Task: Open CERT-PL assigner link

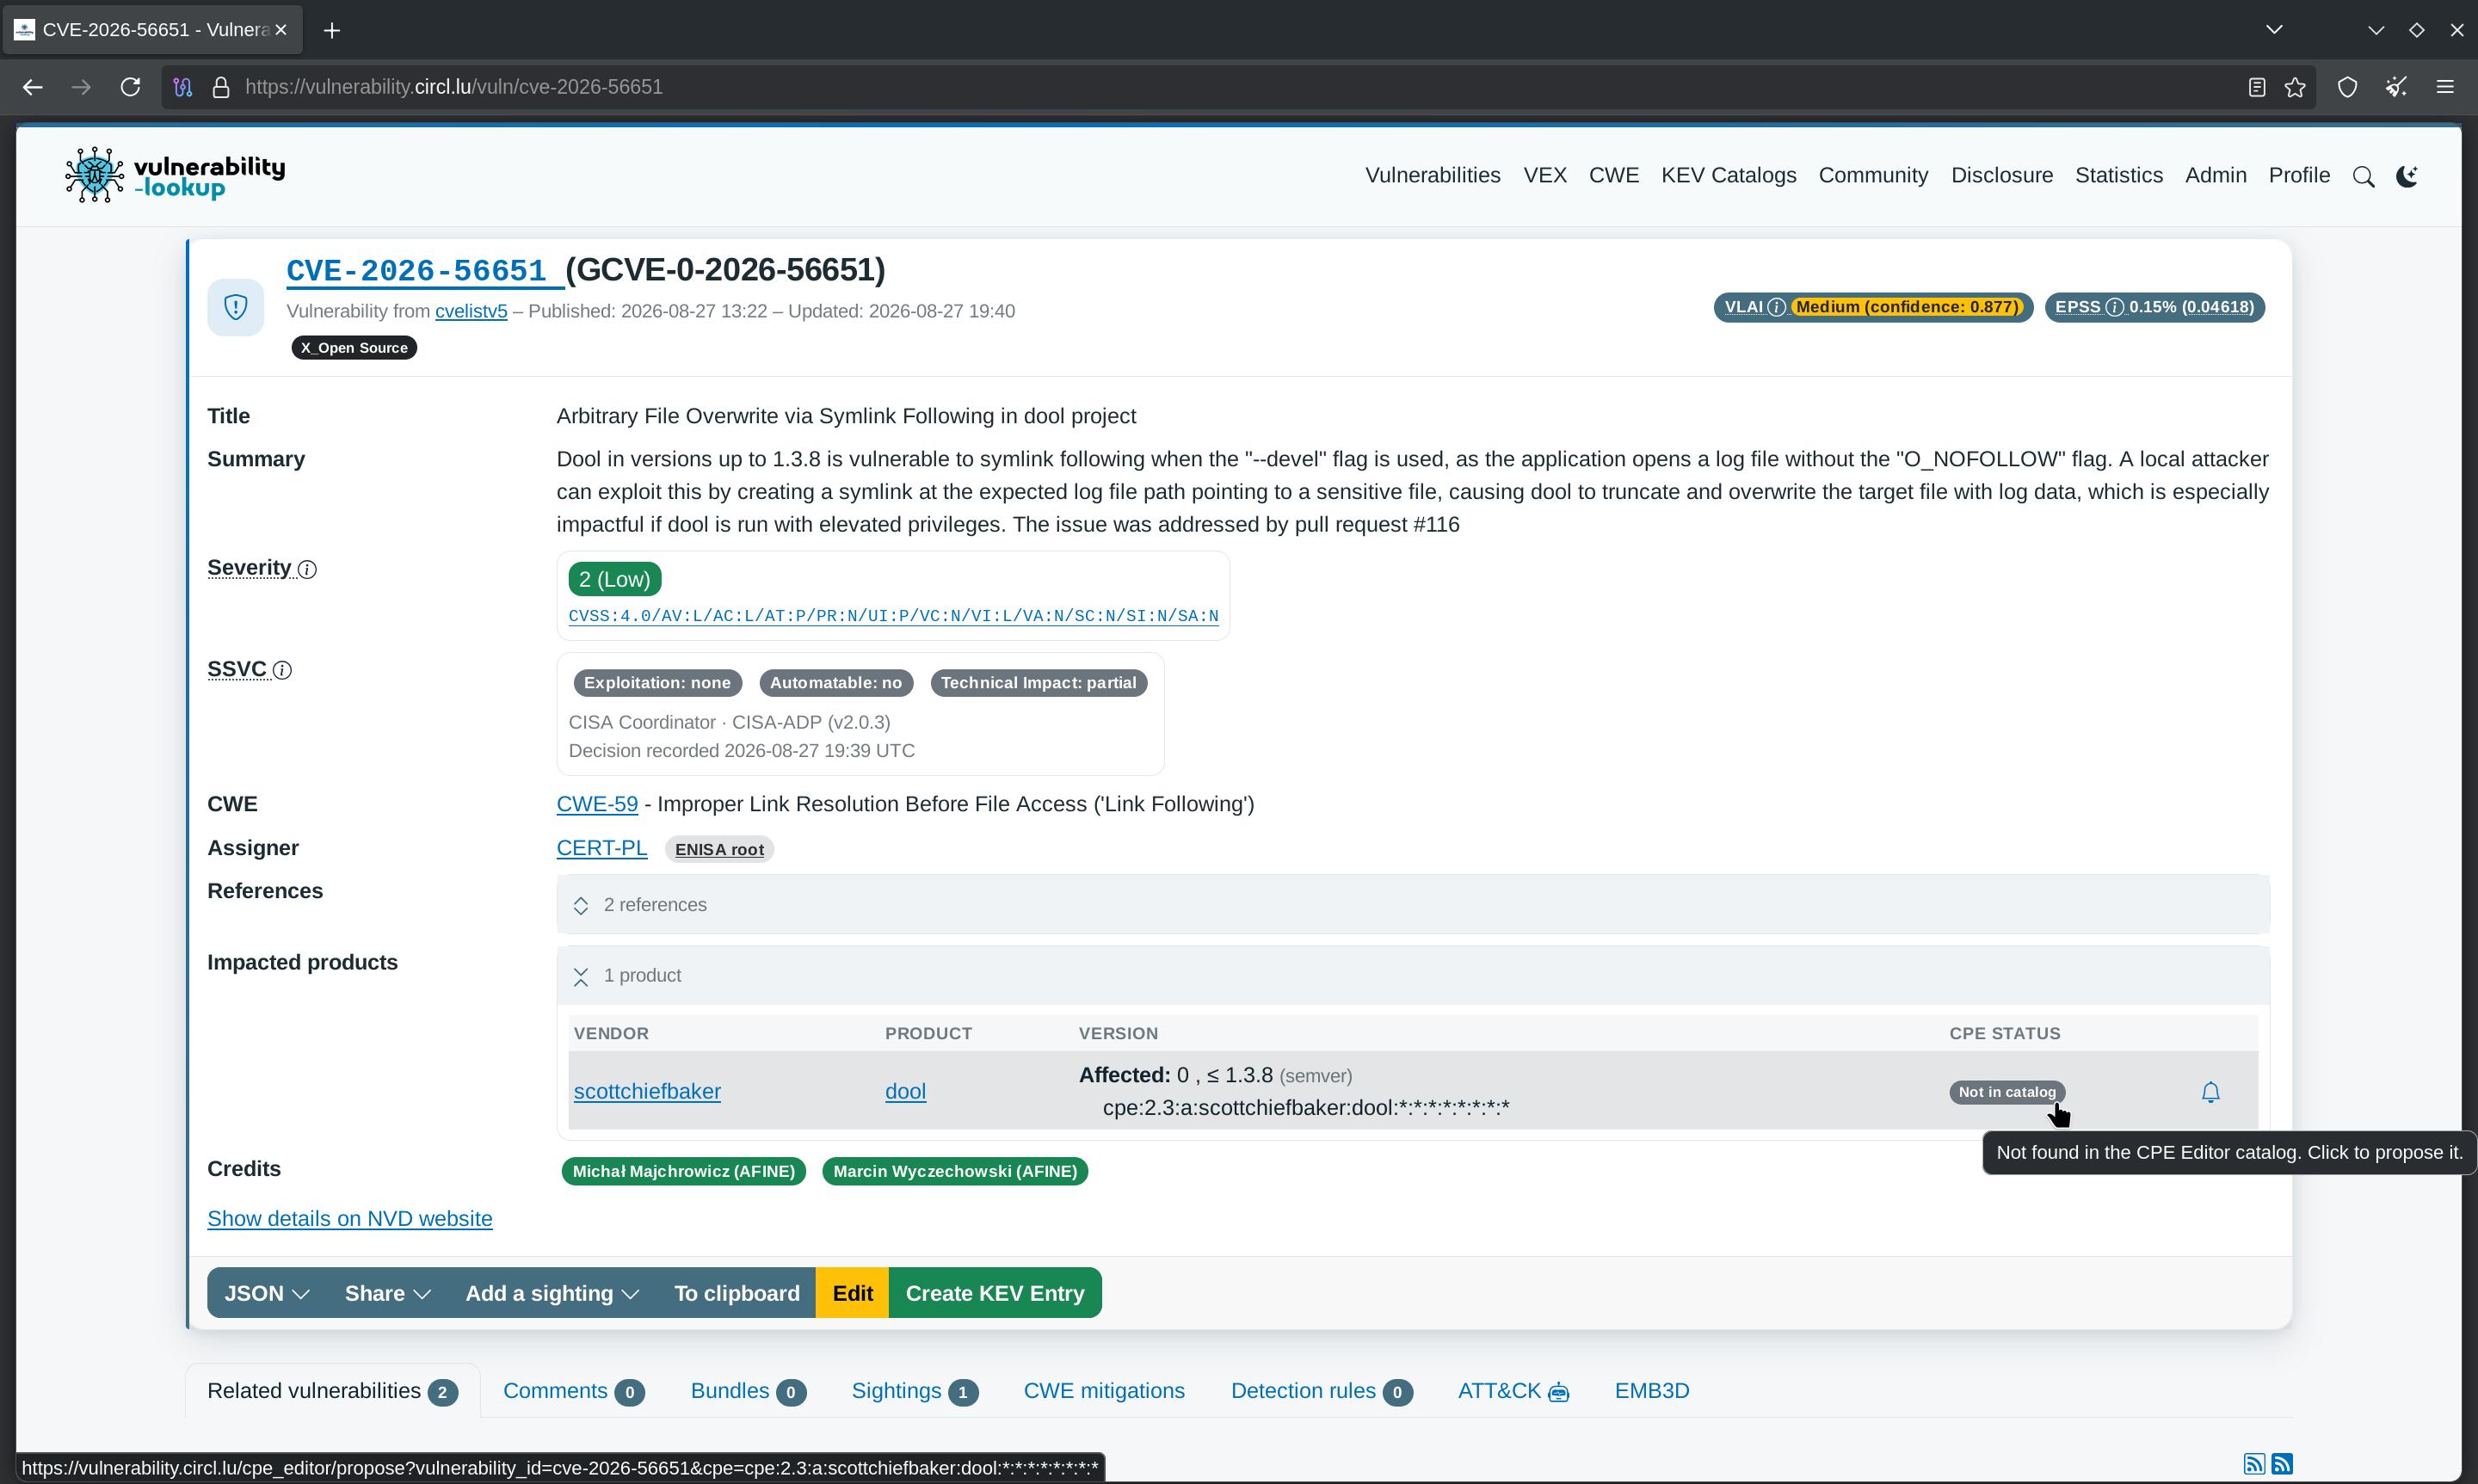Action: tap(602, 848)
